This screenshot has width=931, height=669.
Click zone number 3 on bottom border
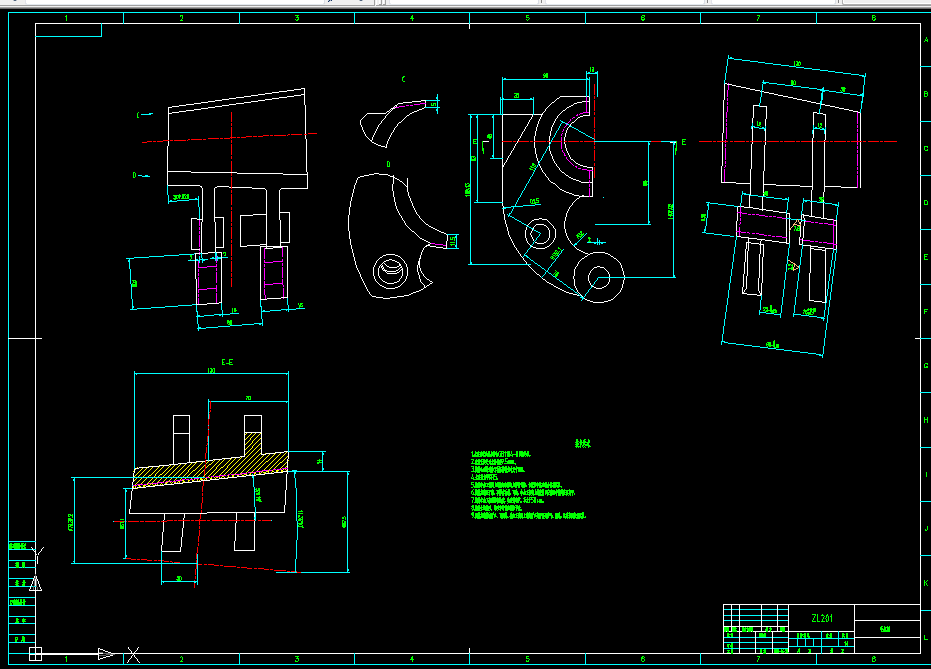[x=297, y=659]
